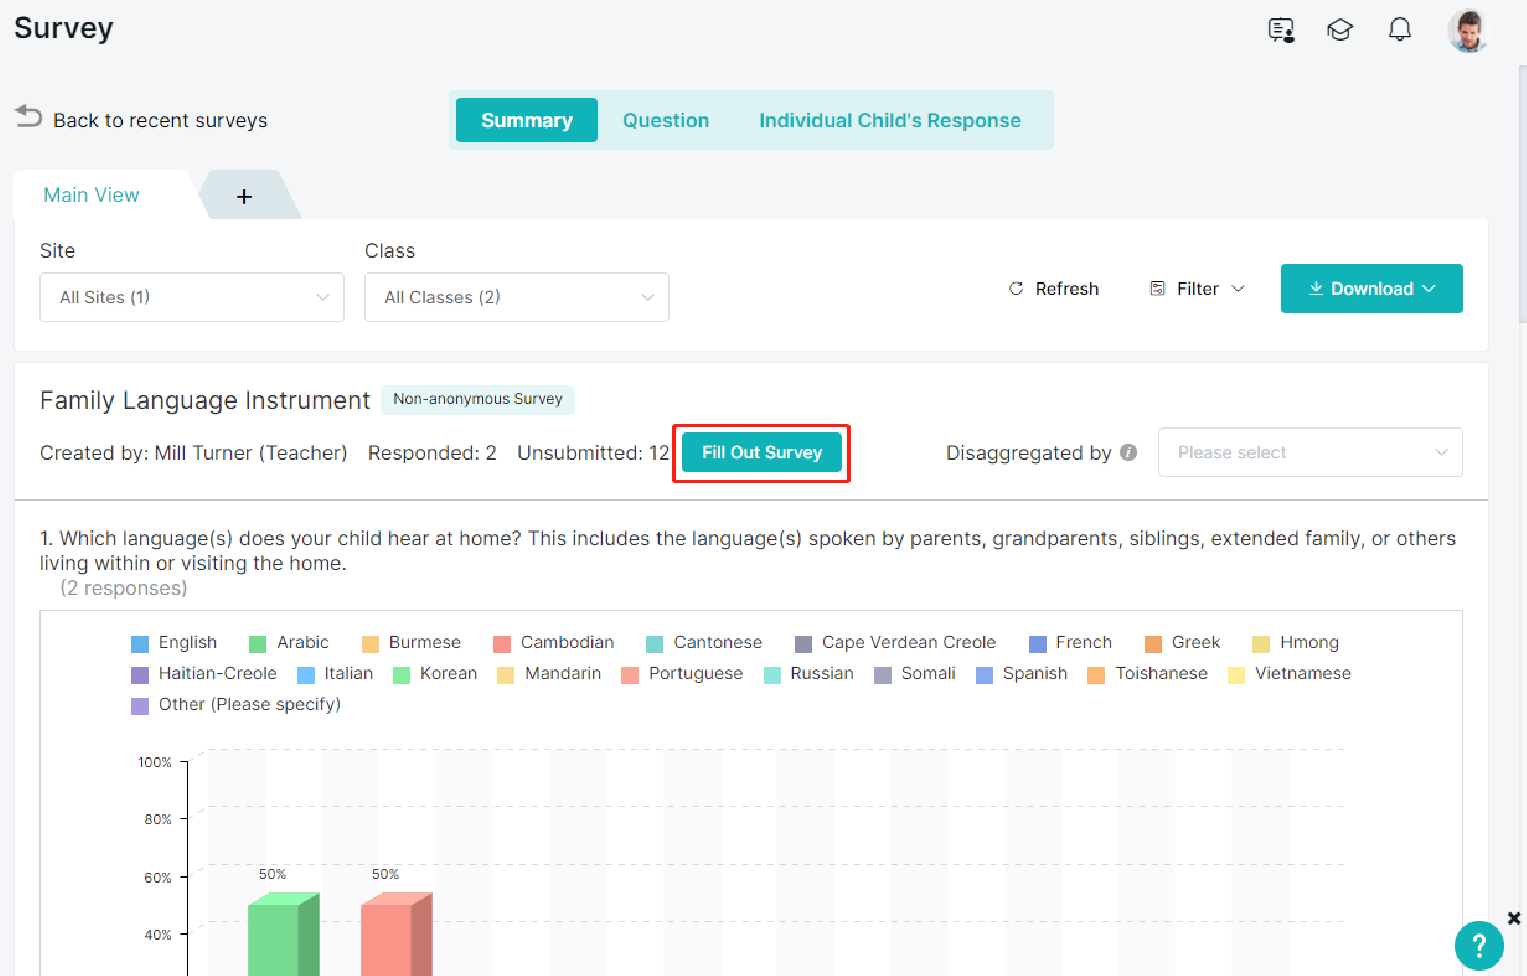
Task: Toggle Mandarin legend entry
Action: point(549,673)
